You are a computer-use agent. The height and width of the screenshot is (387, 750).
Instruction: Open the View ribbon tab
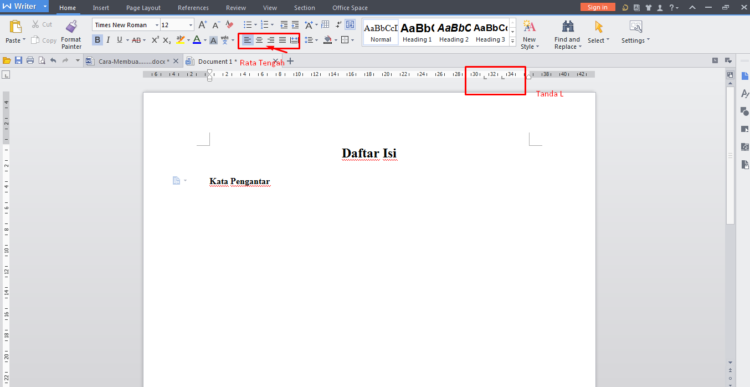(270, 8)
